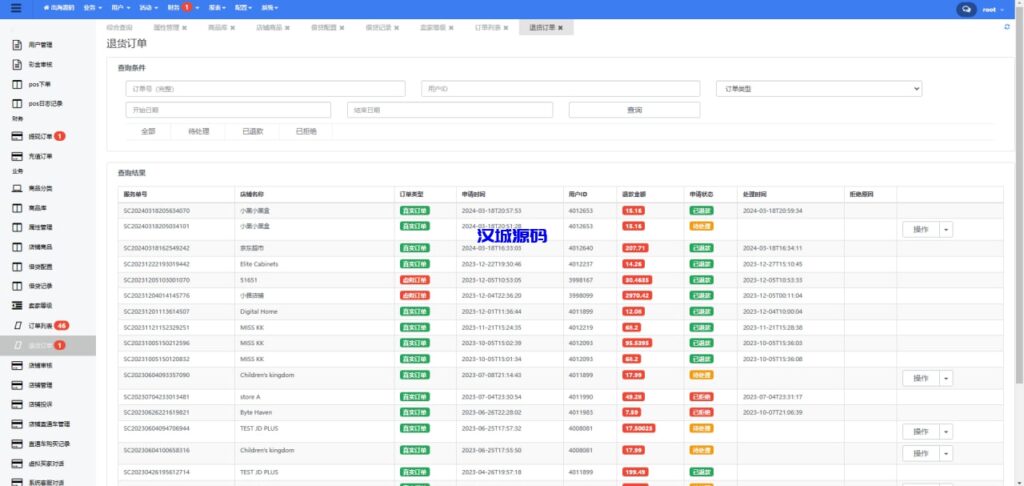Viewport: 1024px width, 486px height.
Task: Switch to the 综合查询 tab
Action: 120,28
